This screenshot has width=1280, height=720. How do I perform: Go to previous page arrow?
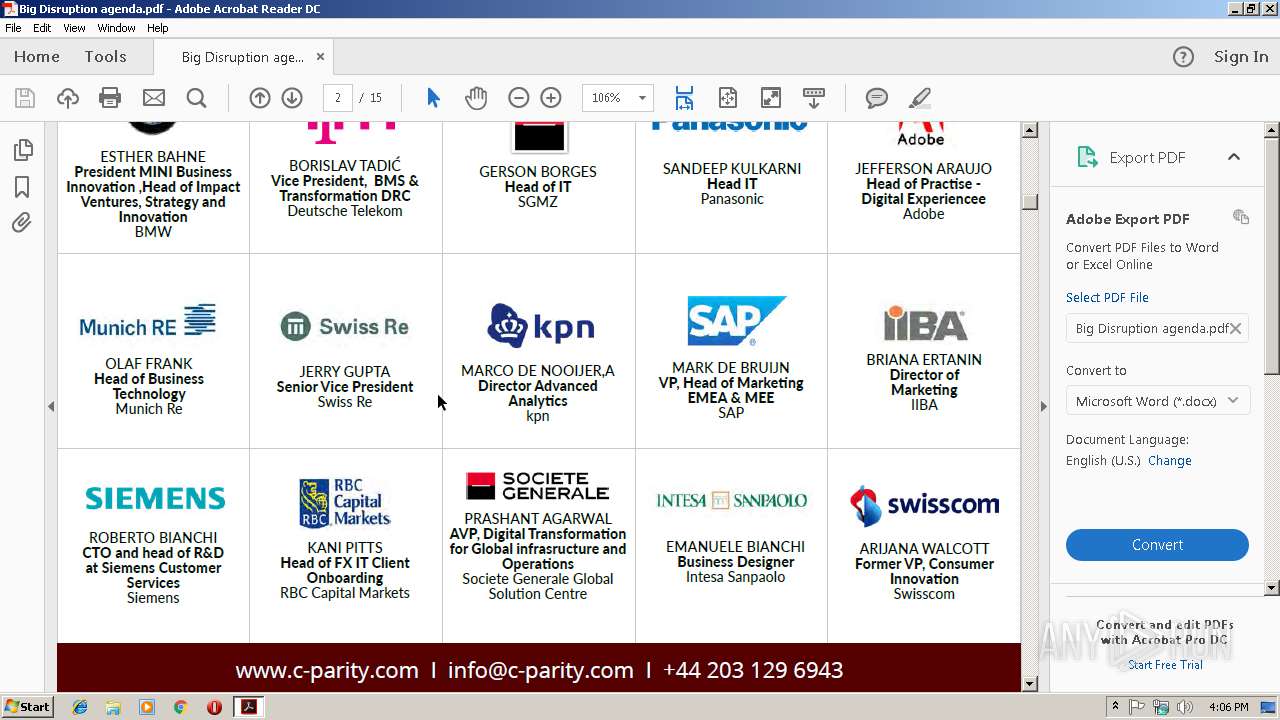point(260,98)
